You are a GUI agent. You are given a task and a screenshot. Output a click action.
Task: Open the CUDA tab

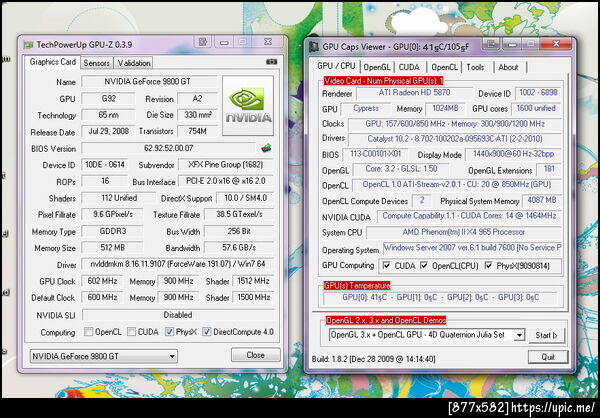point(409,67)
